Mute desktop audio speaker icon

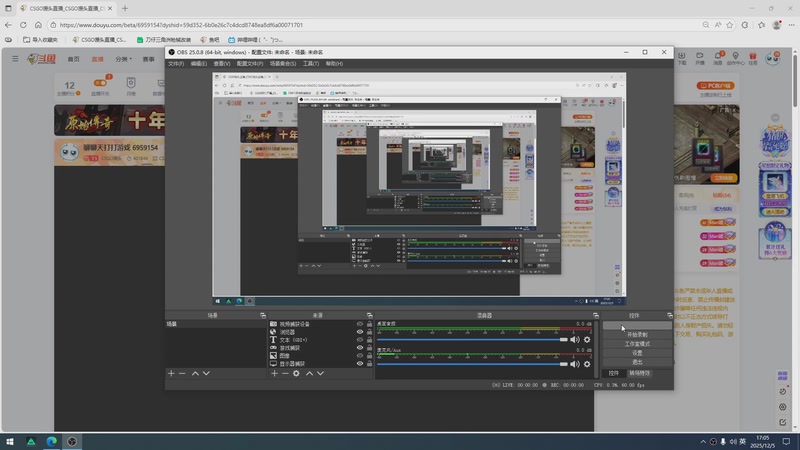[x=575, y=340]
